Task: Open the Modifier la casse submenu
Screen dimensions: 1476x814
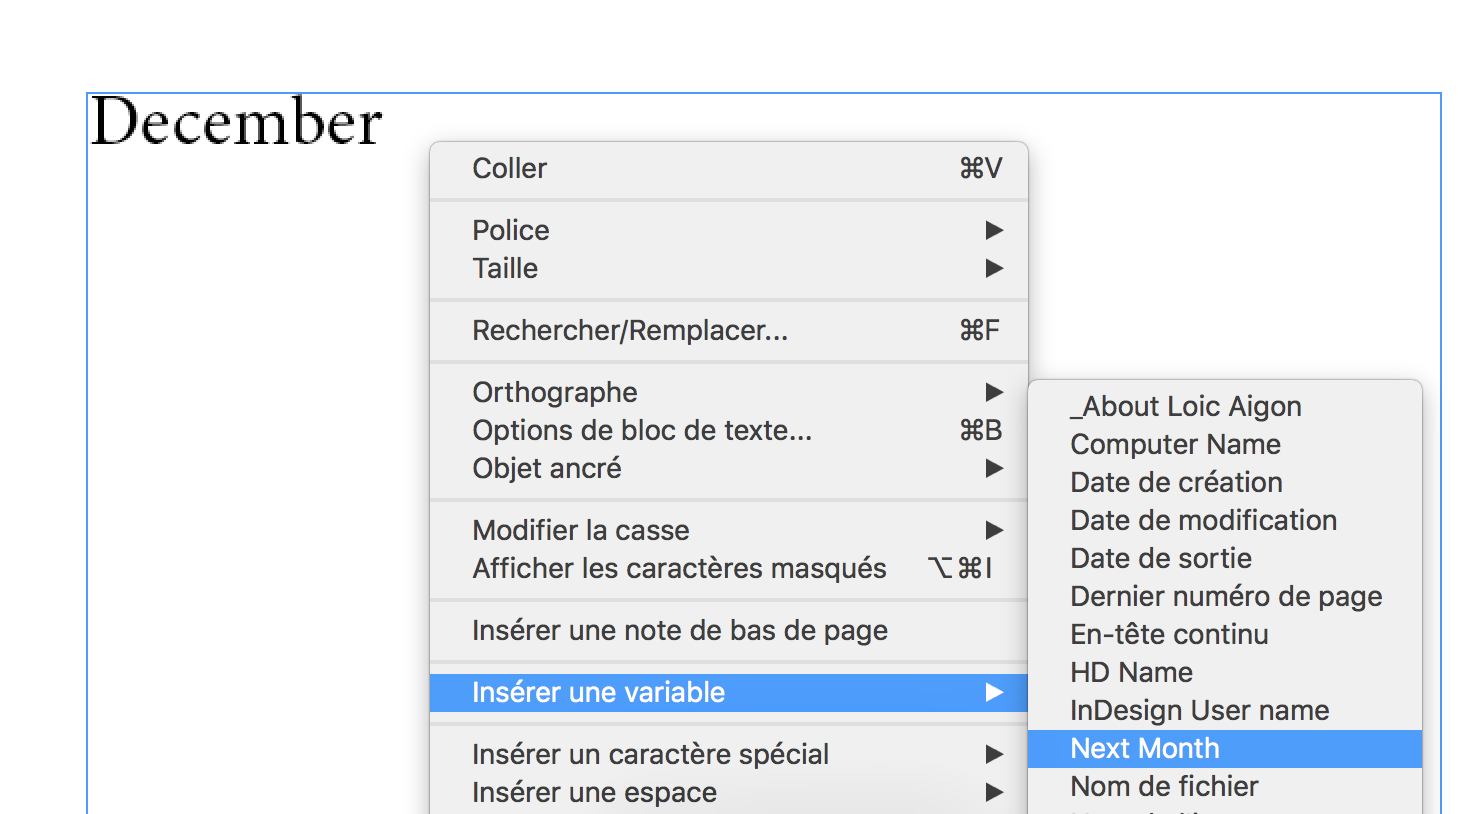Action: [581, 530]
